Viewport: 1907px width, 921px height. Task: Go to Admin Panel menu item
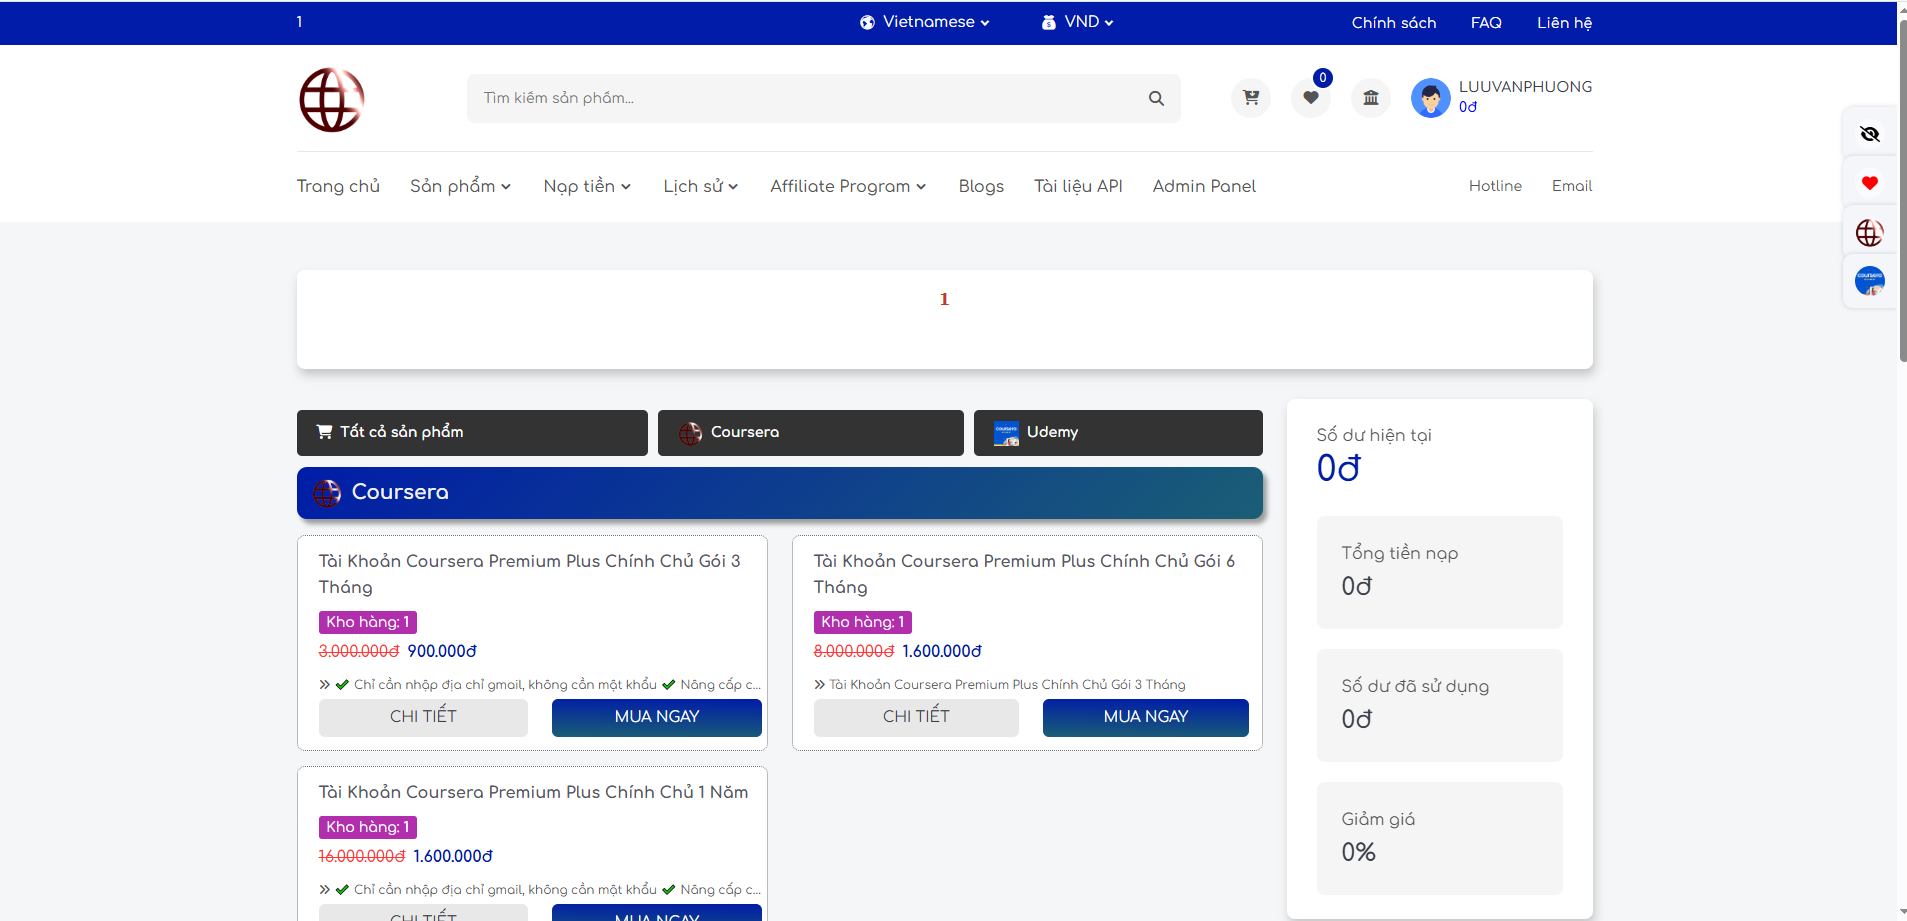[1203, 186]
